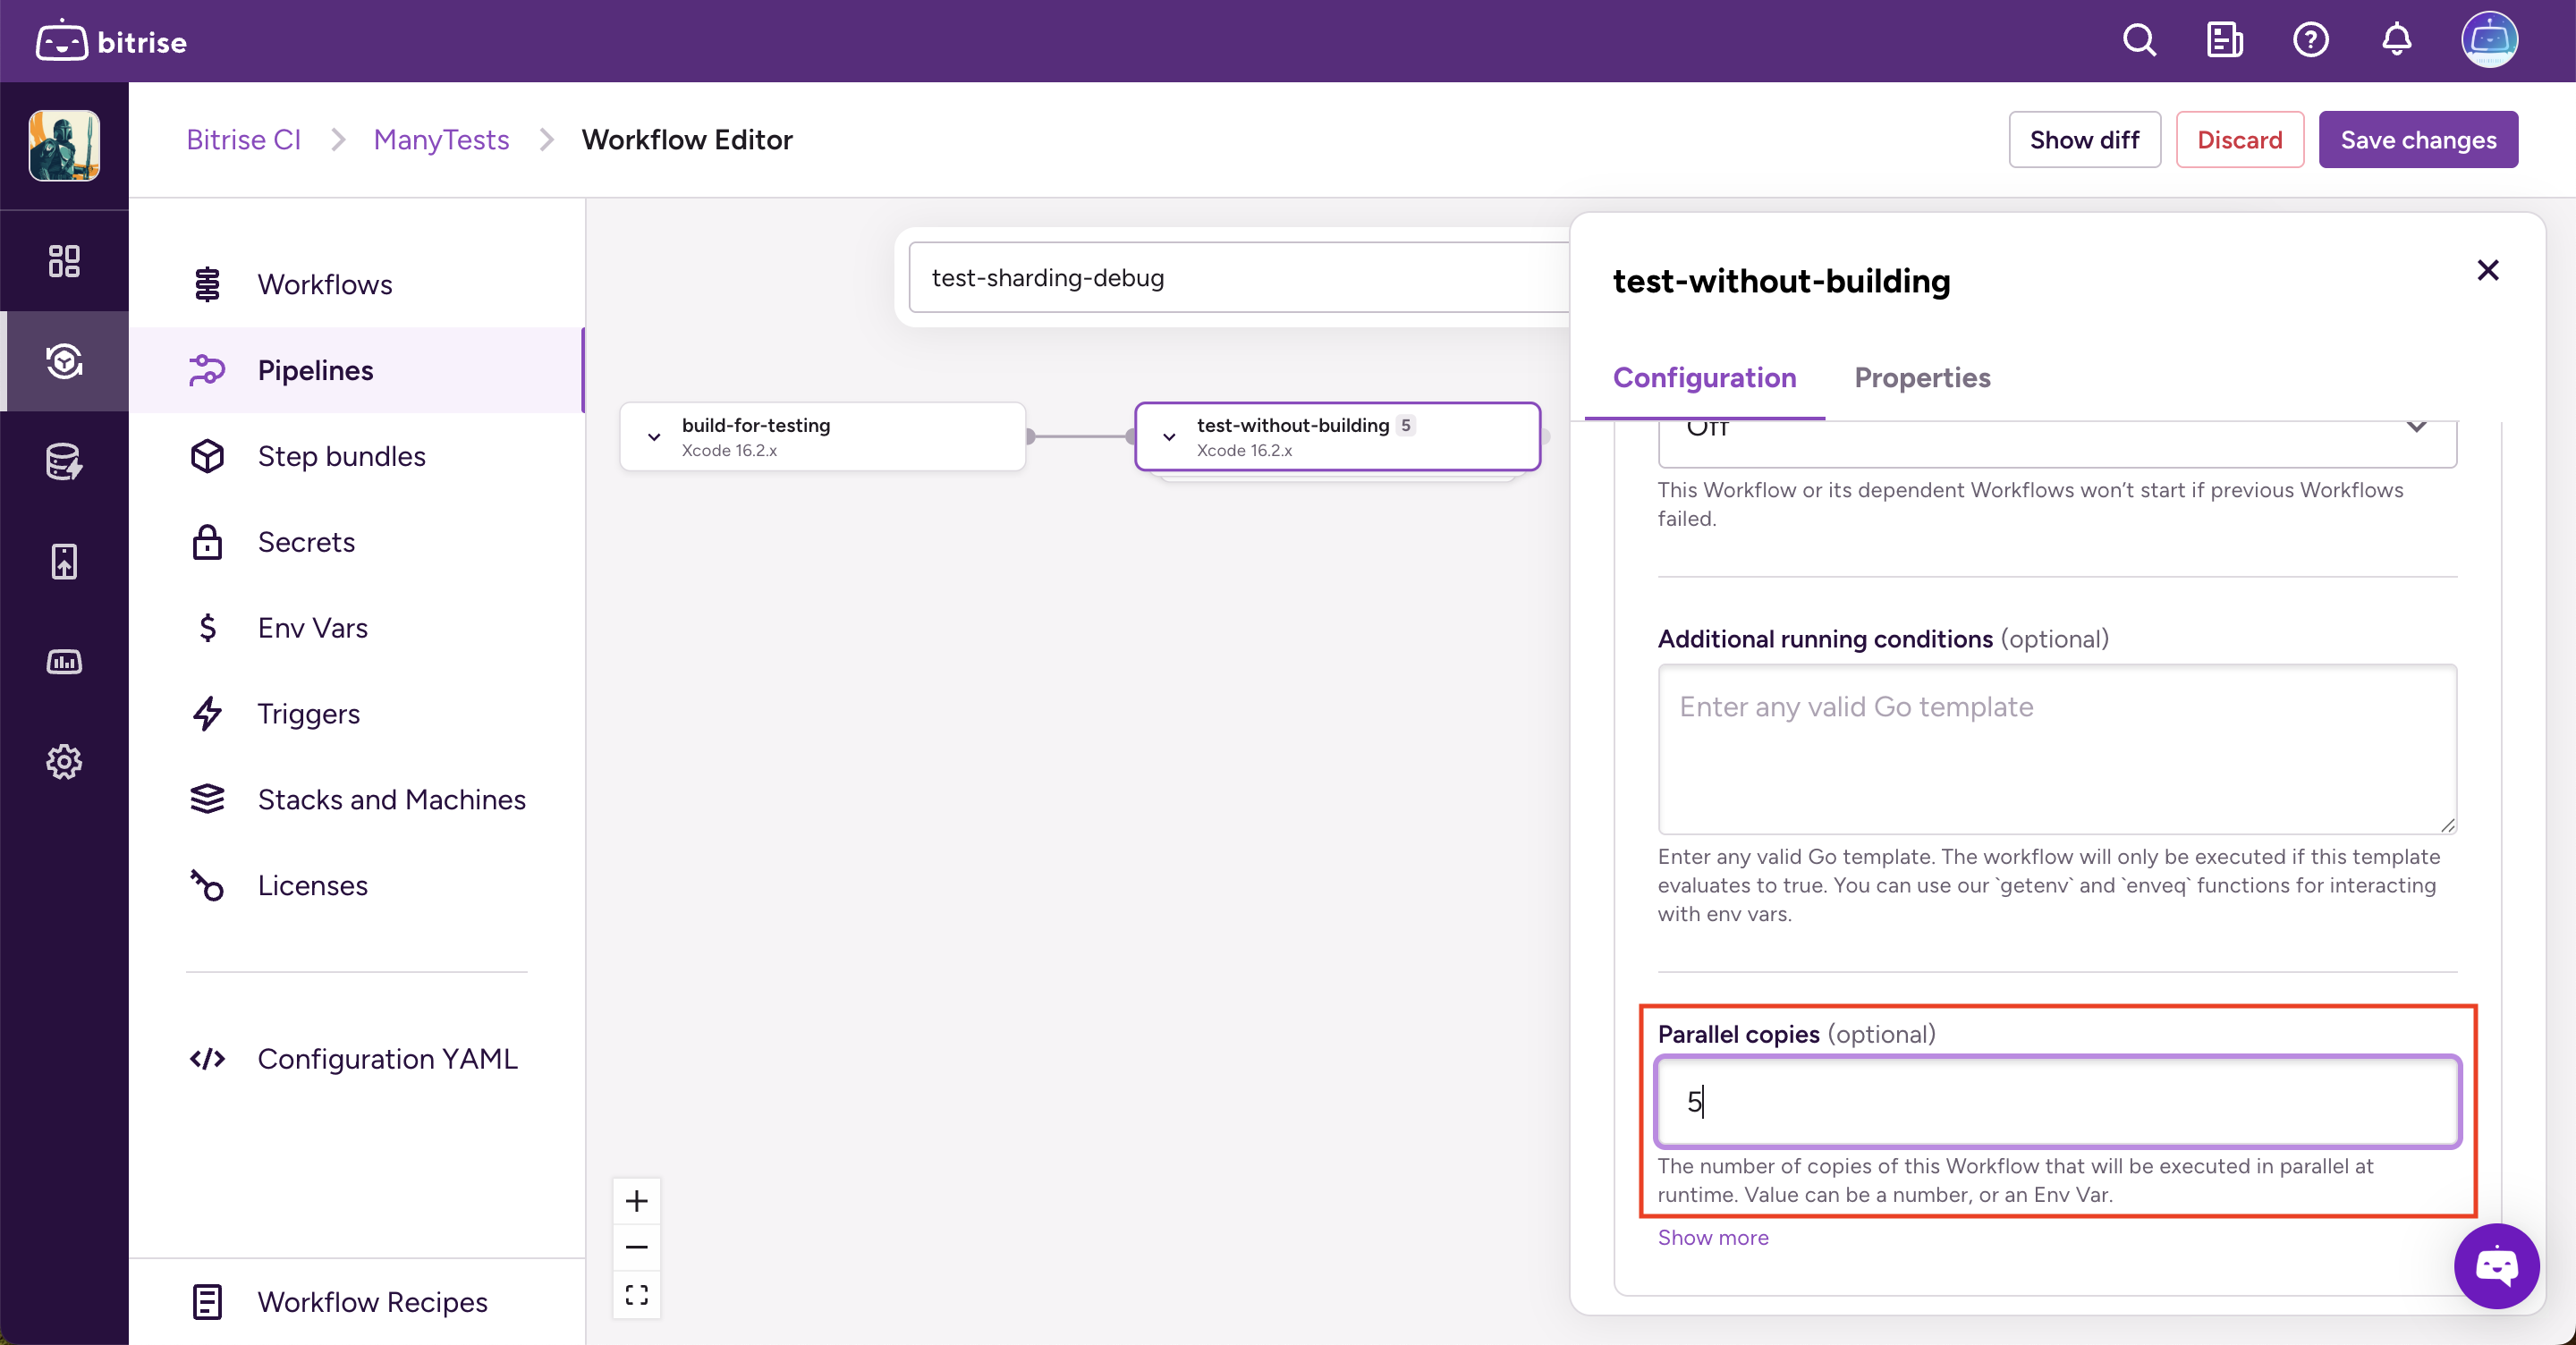Viewport: 2576px width, 1345px height.
Task: Open the insights chart icon in left rail
Action: tap(64, 661)
